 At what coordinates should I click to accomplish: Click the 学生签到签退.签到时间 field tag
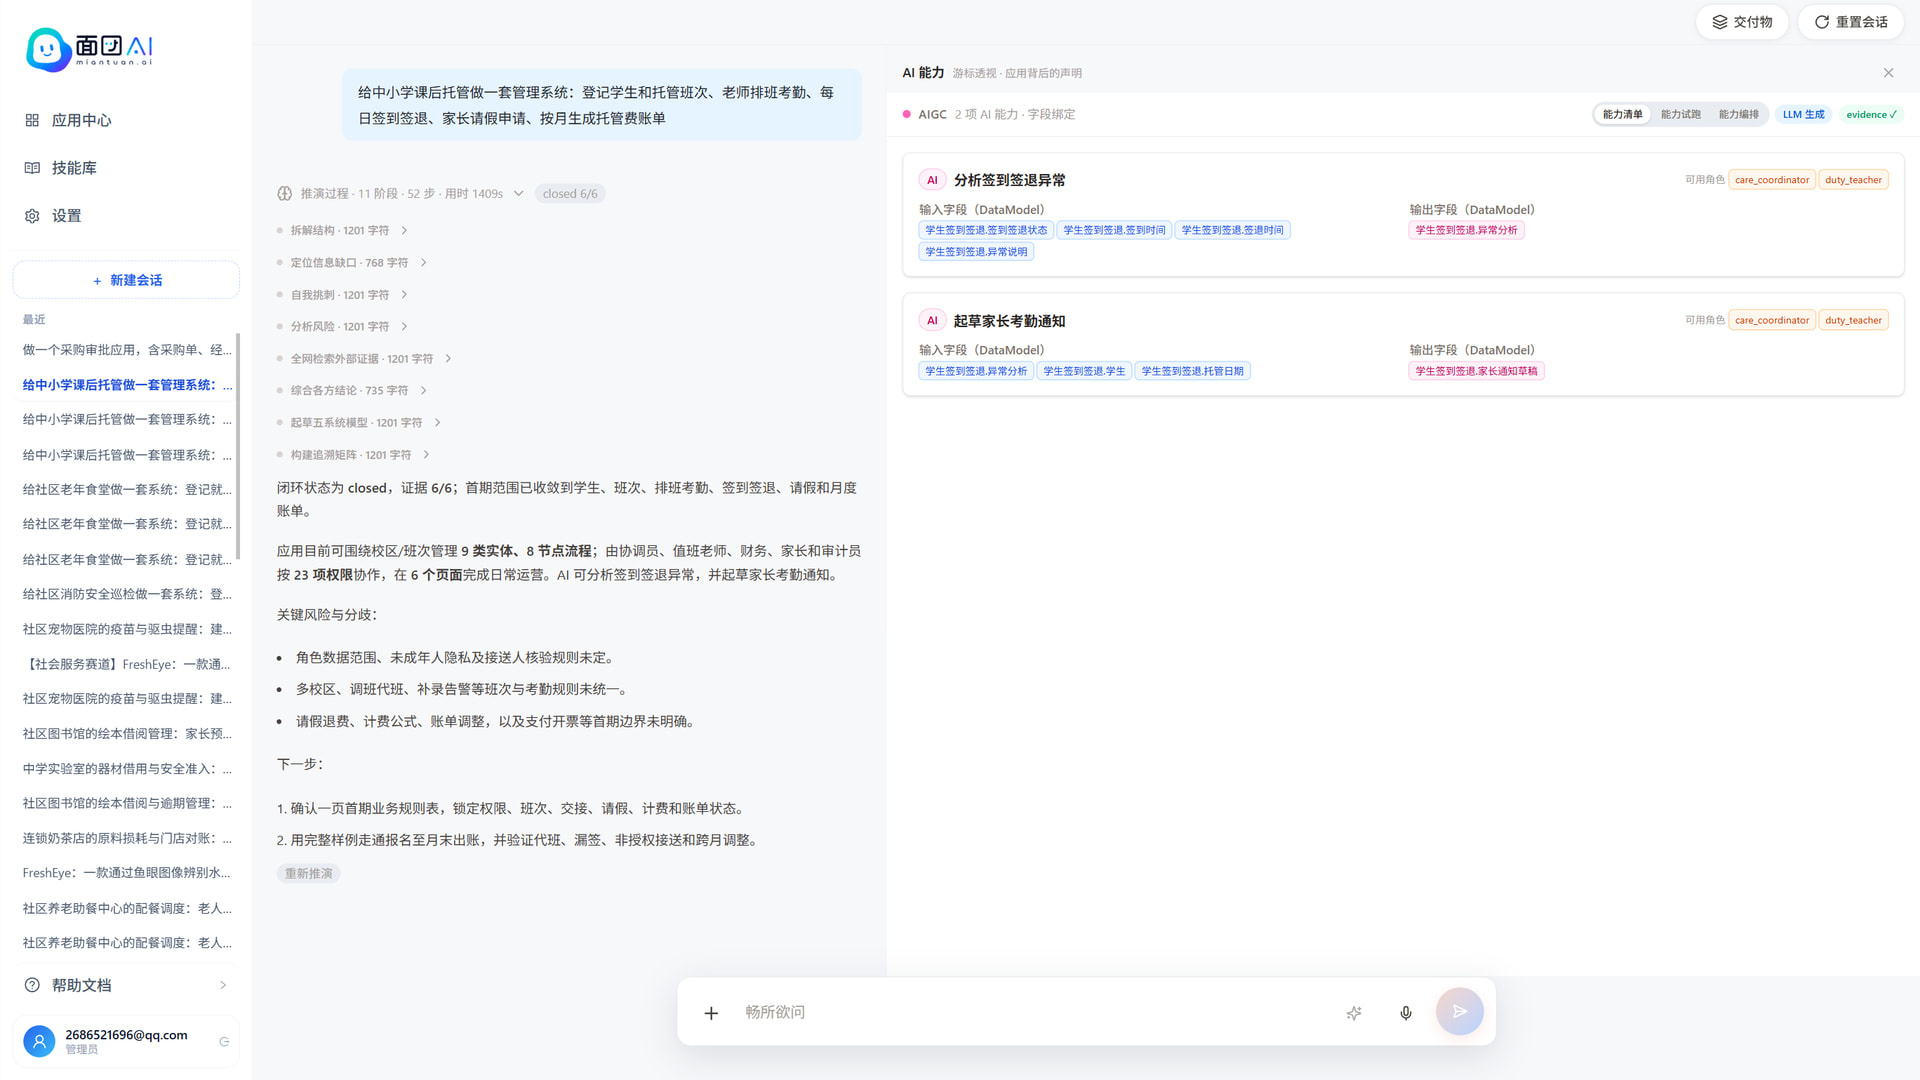point(1114,230)
